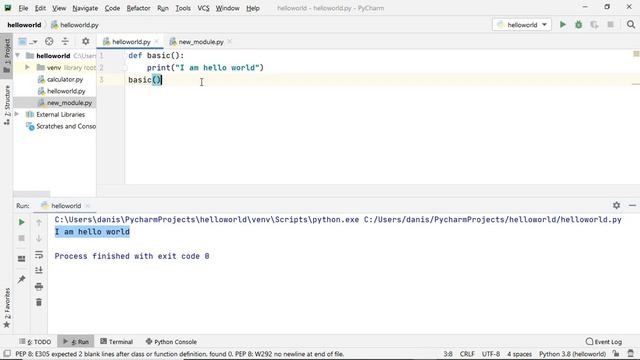This screenshot has height=360, width=640.
Task: Expand the venv folder
Action: pos(27,67)
